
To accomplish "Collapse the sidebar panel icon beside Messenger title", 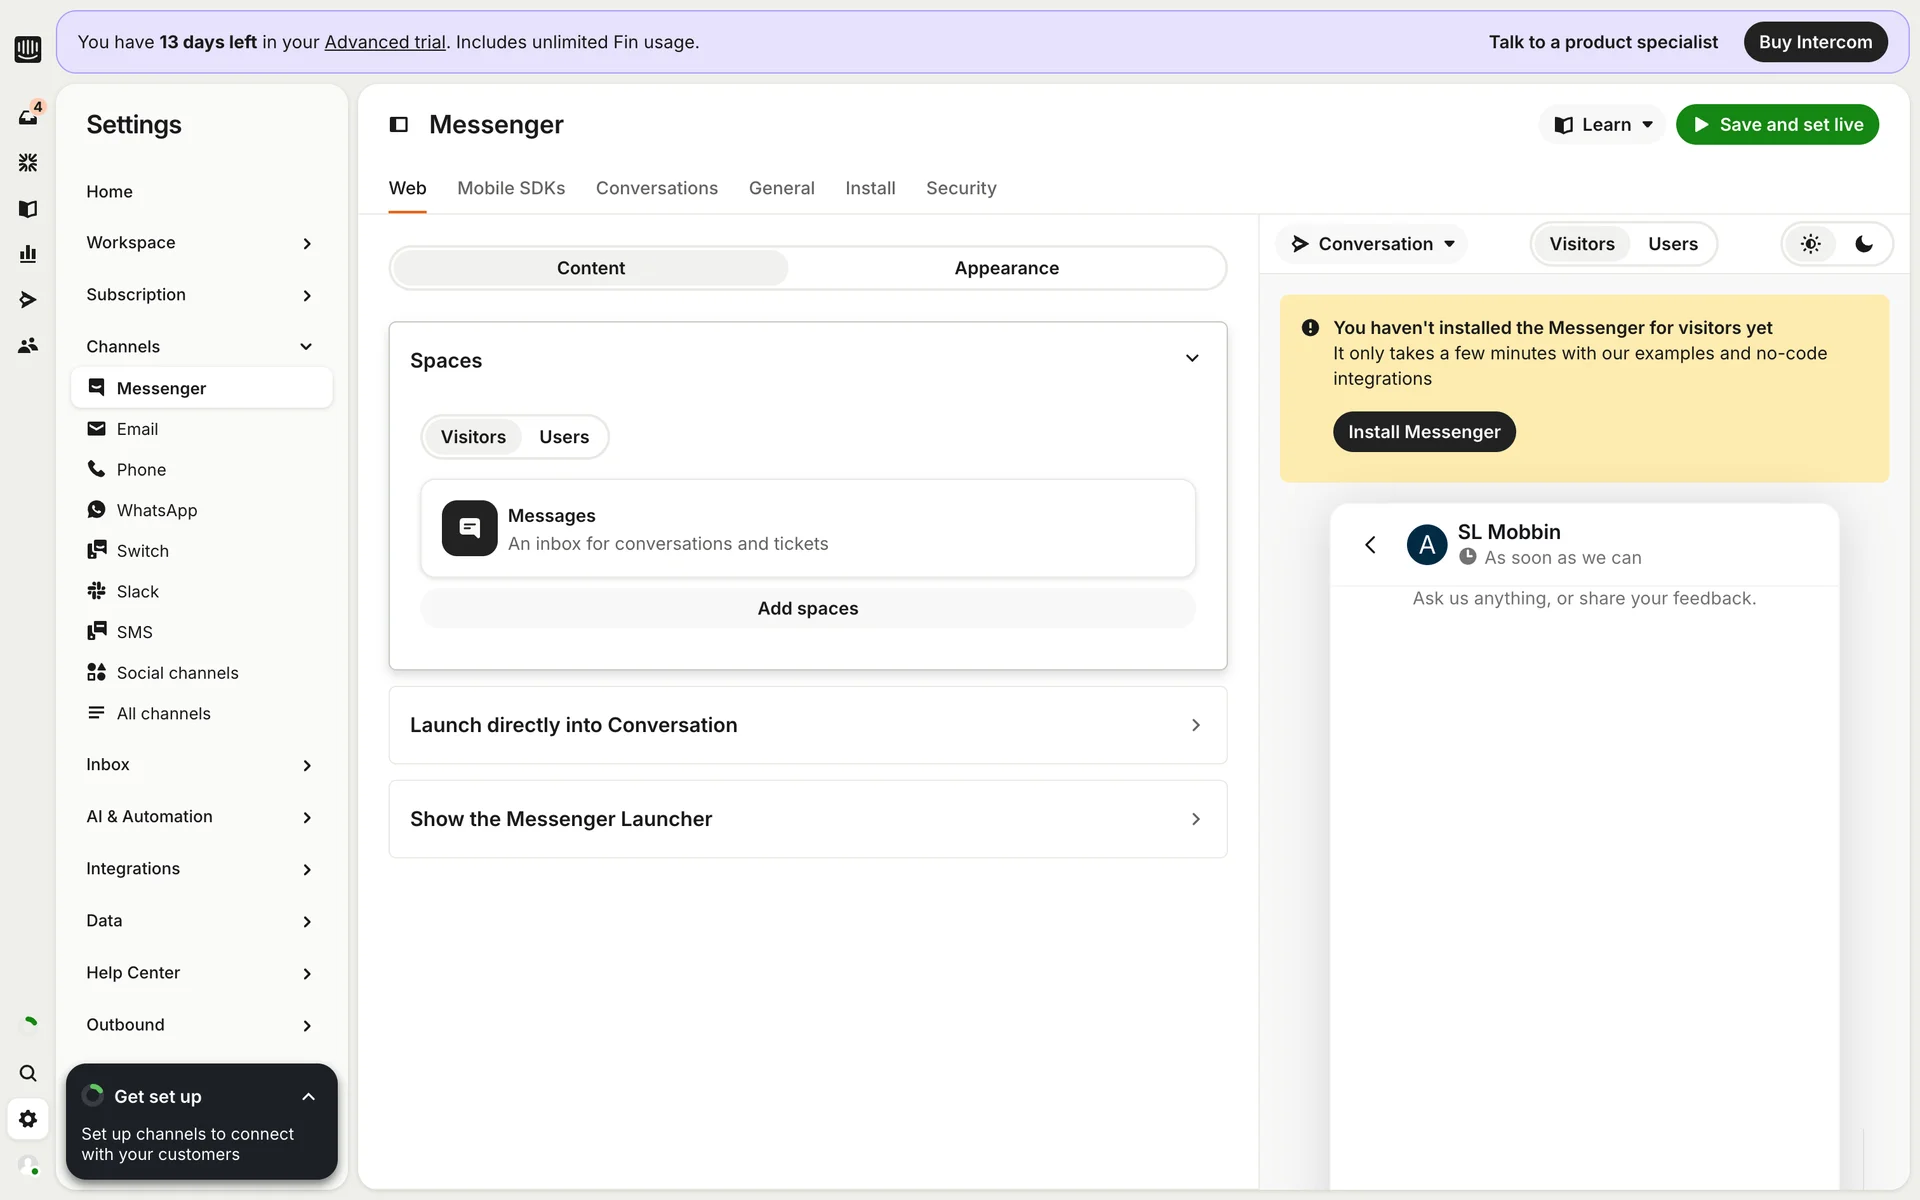I will 399,125.
